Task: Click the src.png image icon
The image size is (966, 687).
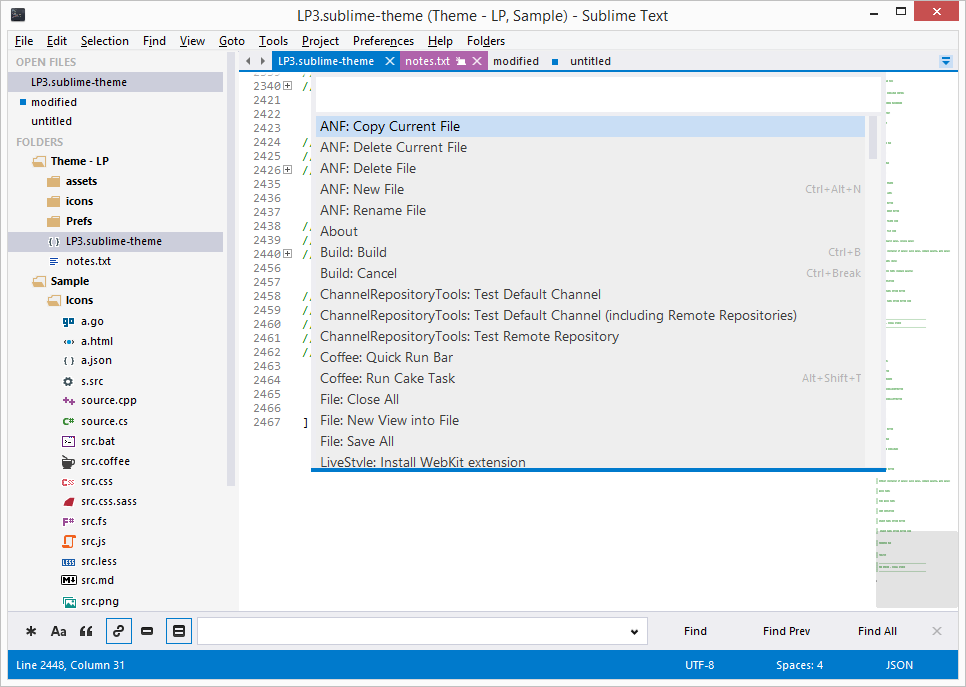Action: click(x=68, y=601)
